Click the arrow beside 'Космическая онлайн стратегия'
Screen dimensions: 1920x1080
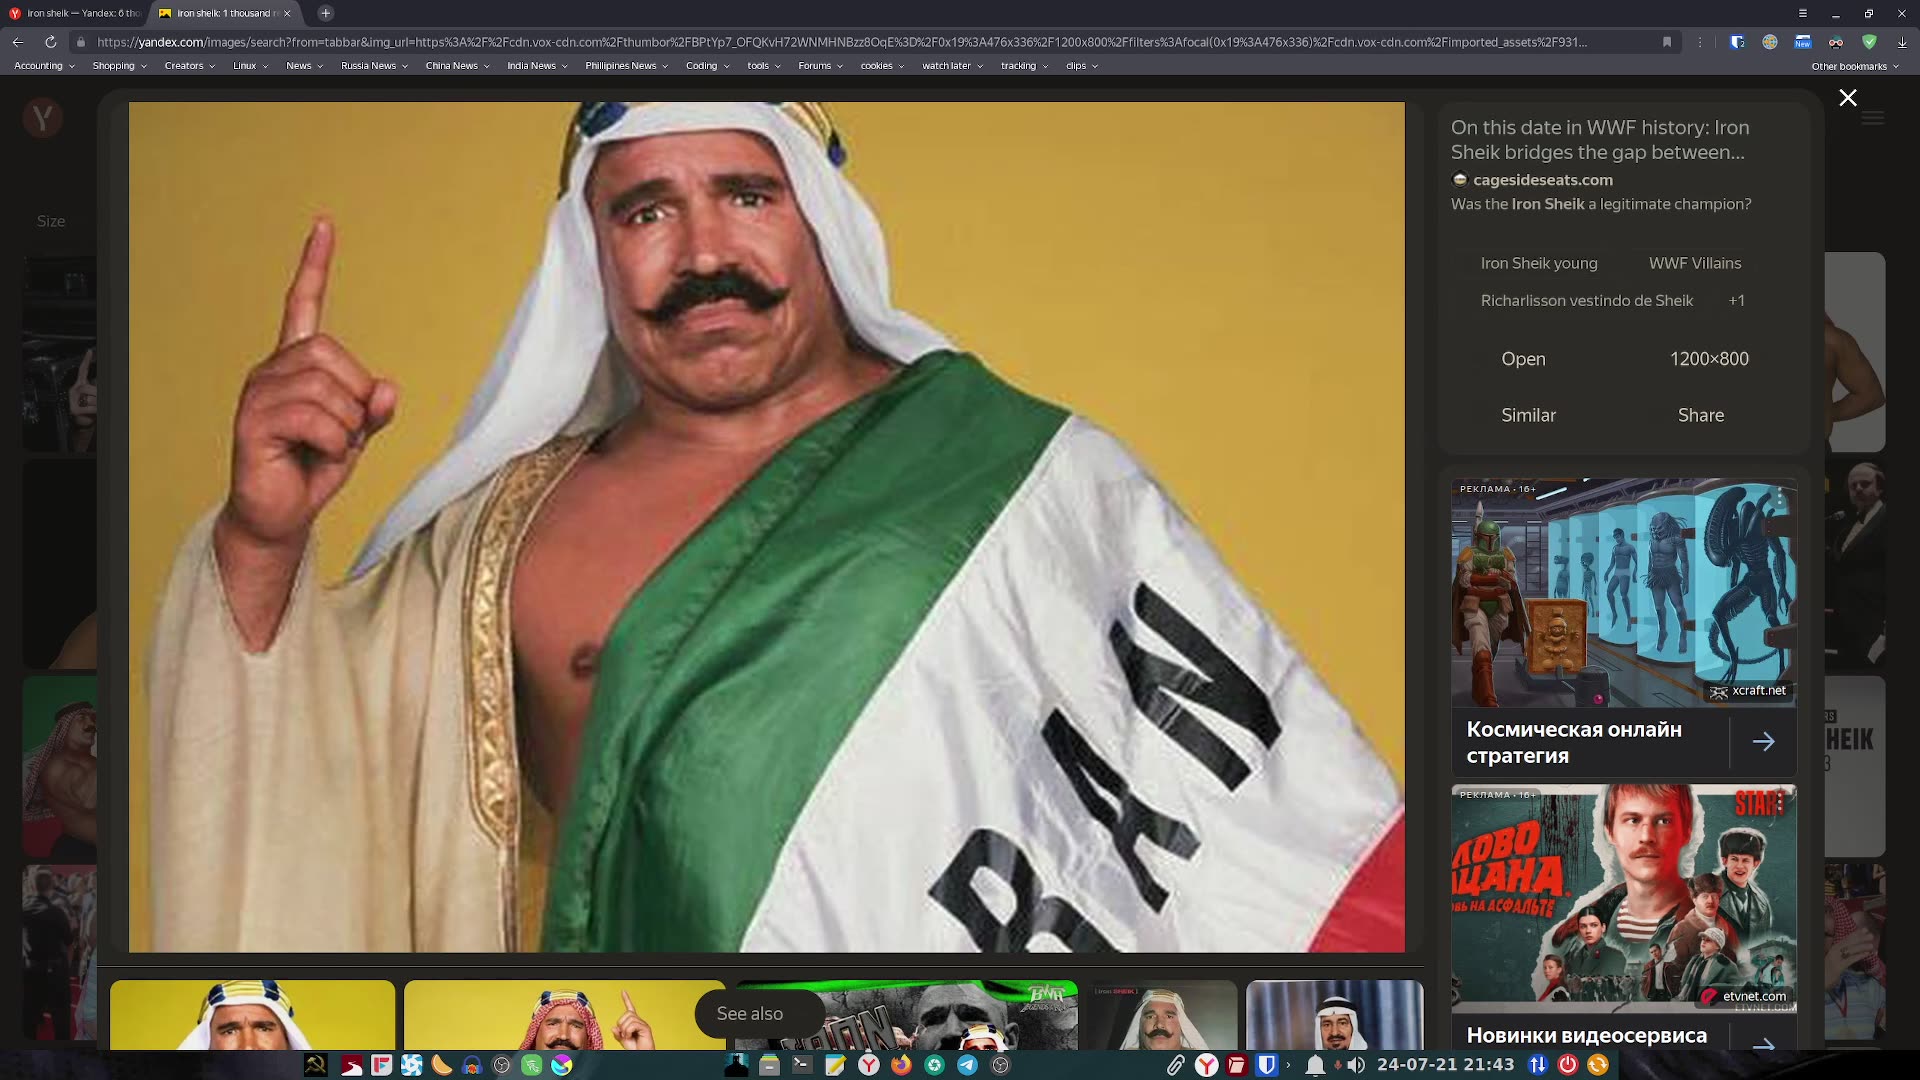1764,742
